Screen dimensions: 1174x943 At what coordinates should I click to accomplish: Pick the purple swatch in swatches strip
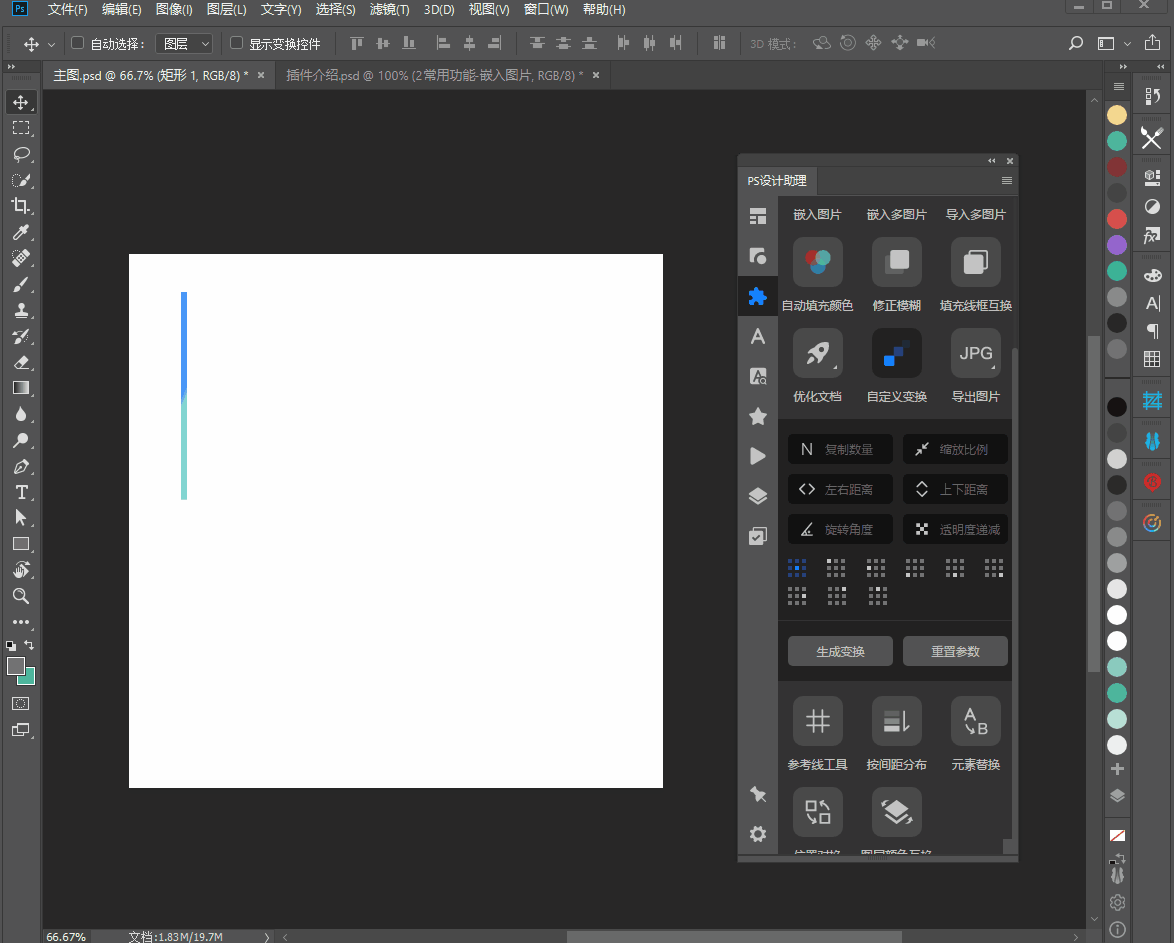click(x=1116, y=245)
